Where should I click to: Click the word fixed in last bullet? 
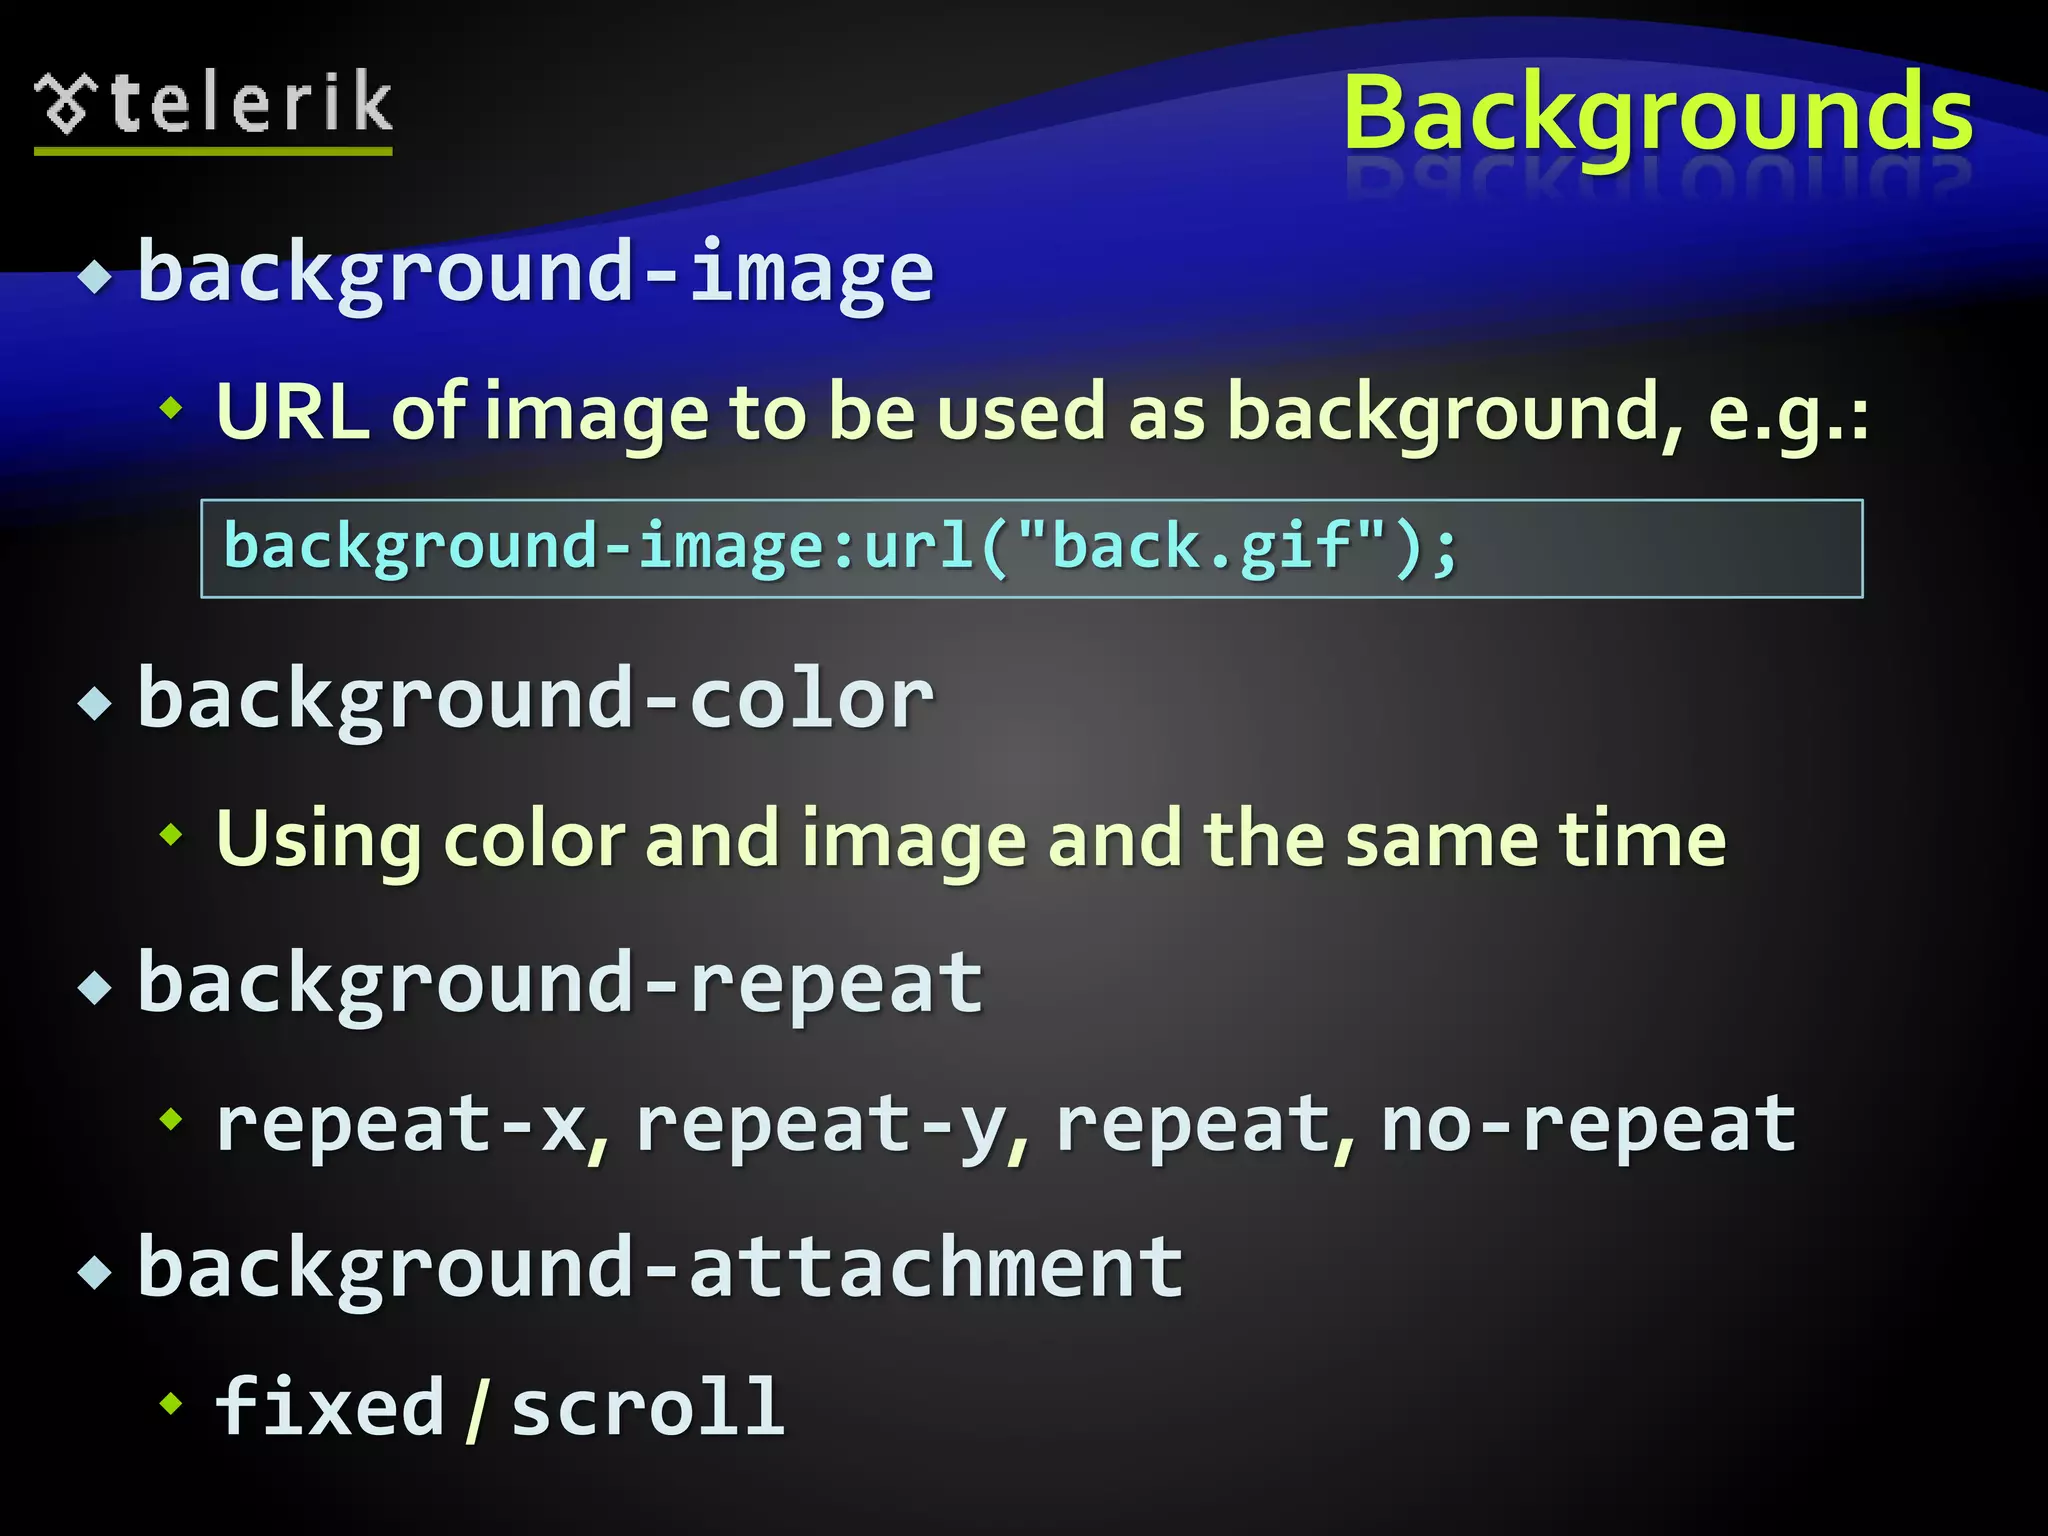click(x=330, y=1406)
